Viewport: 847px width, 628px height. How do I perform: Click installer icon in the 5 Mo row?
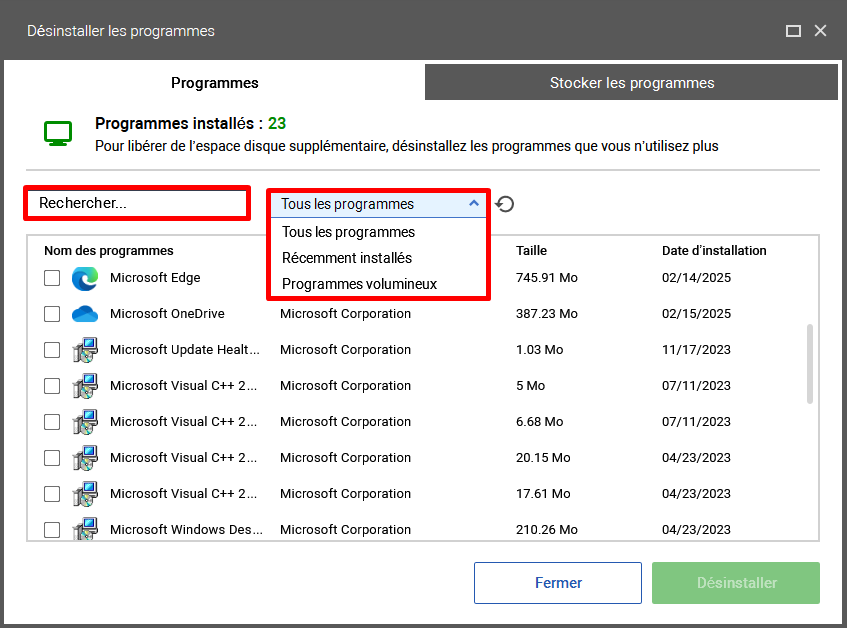tap(85, 386)
